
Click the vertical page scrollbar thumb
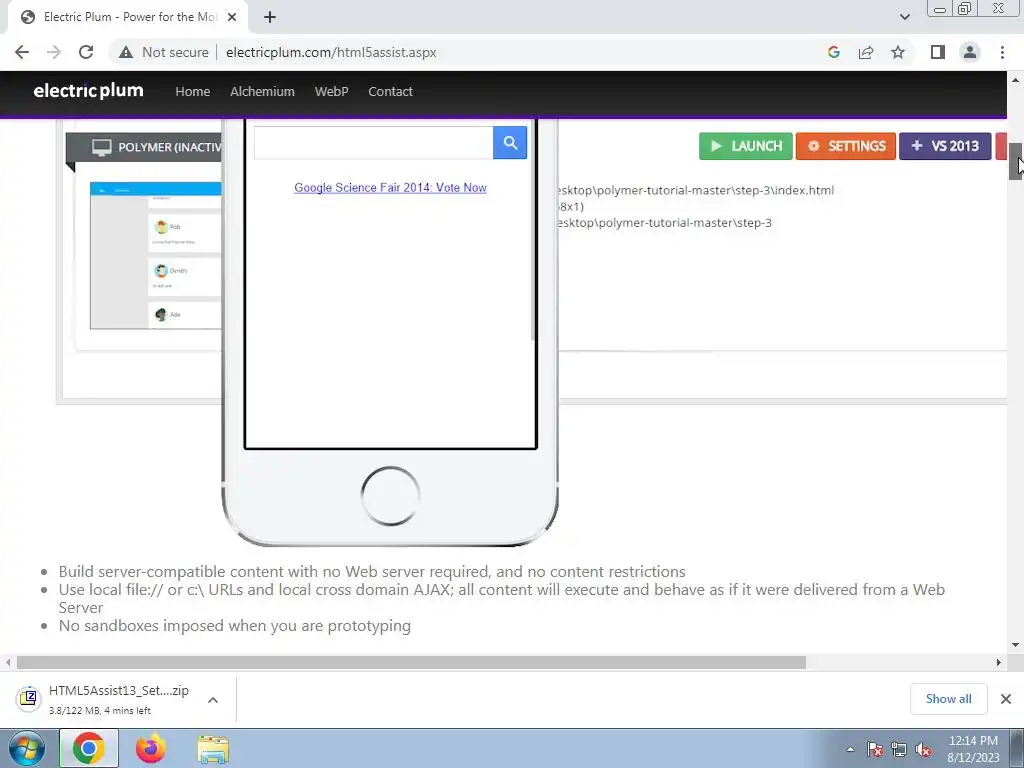(1015, 161)
